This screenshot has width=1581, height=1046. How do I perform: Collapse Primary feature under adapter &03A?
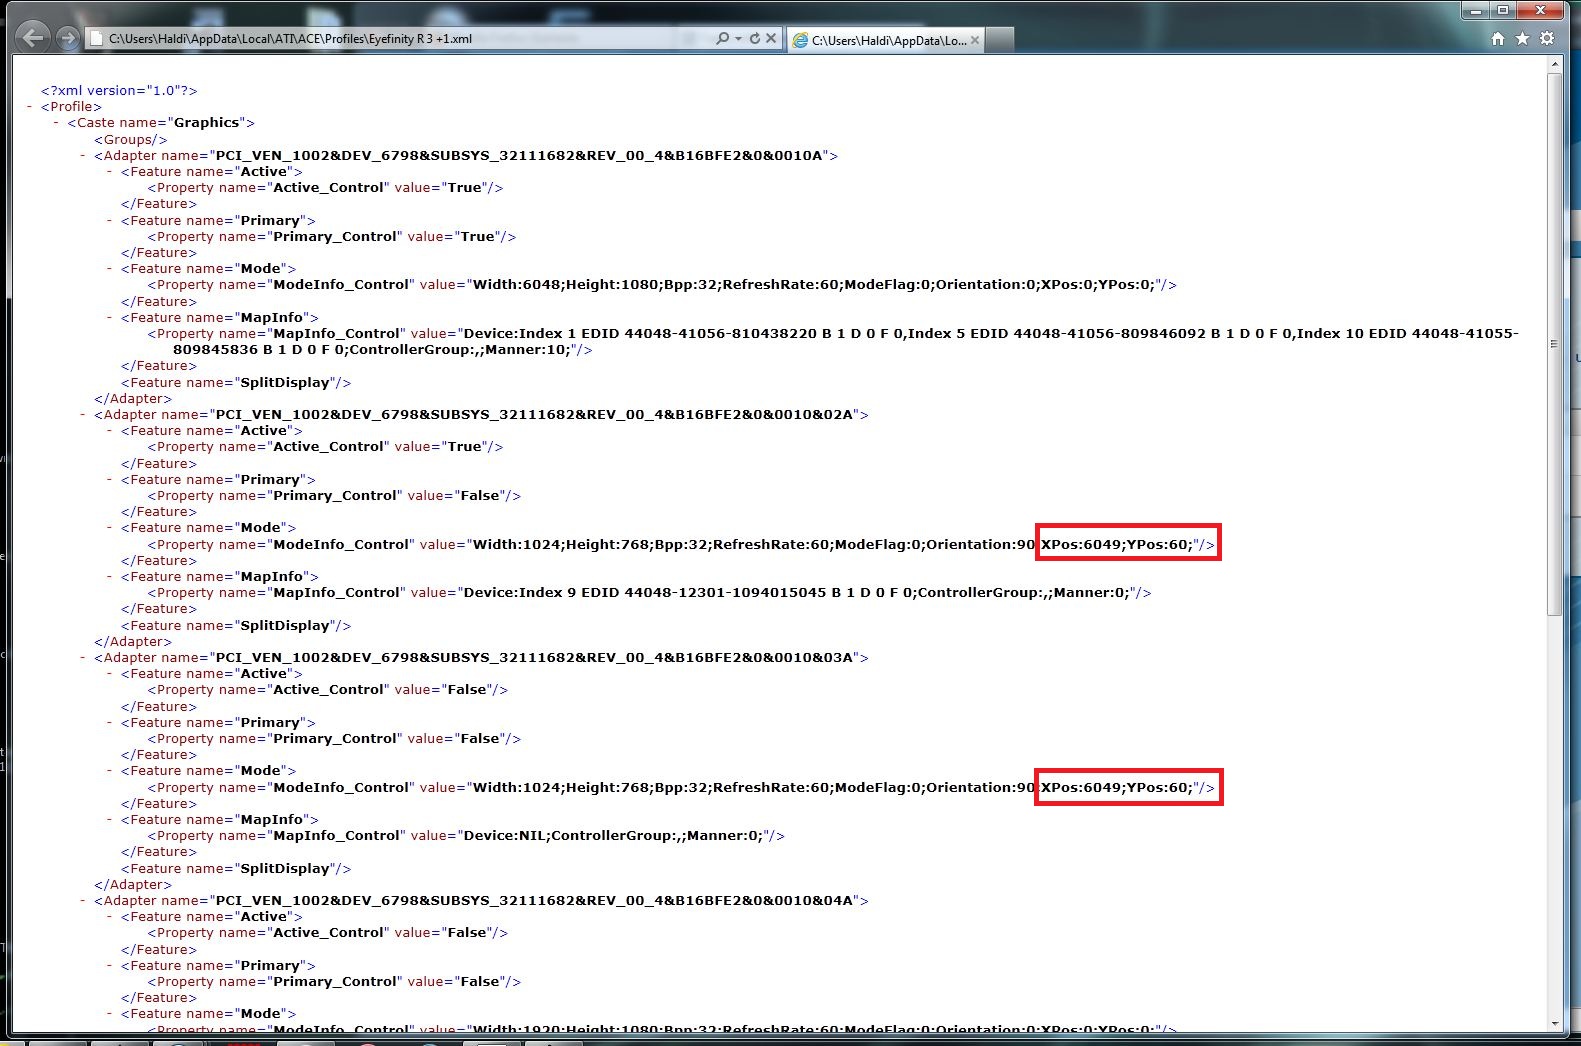pyautogui.click(x=110, y=722)
